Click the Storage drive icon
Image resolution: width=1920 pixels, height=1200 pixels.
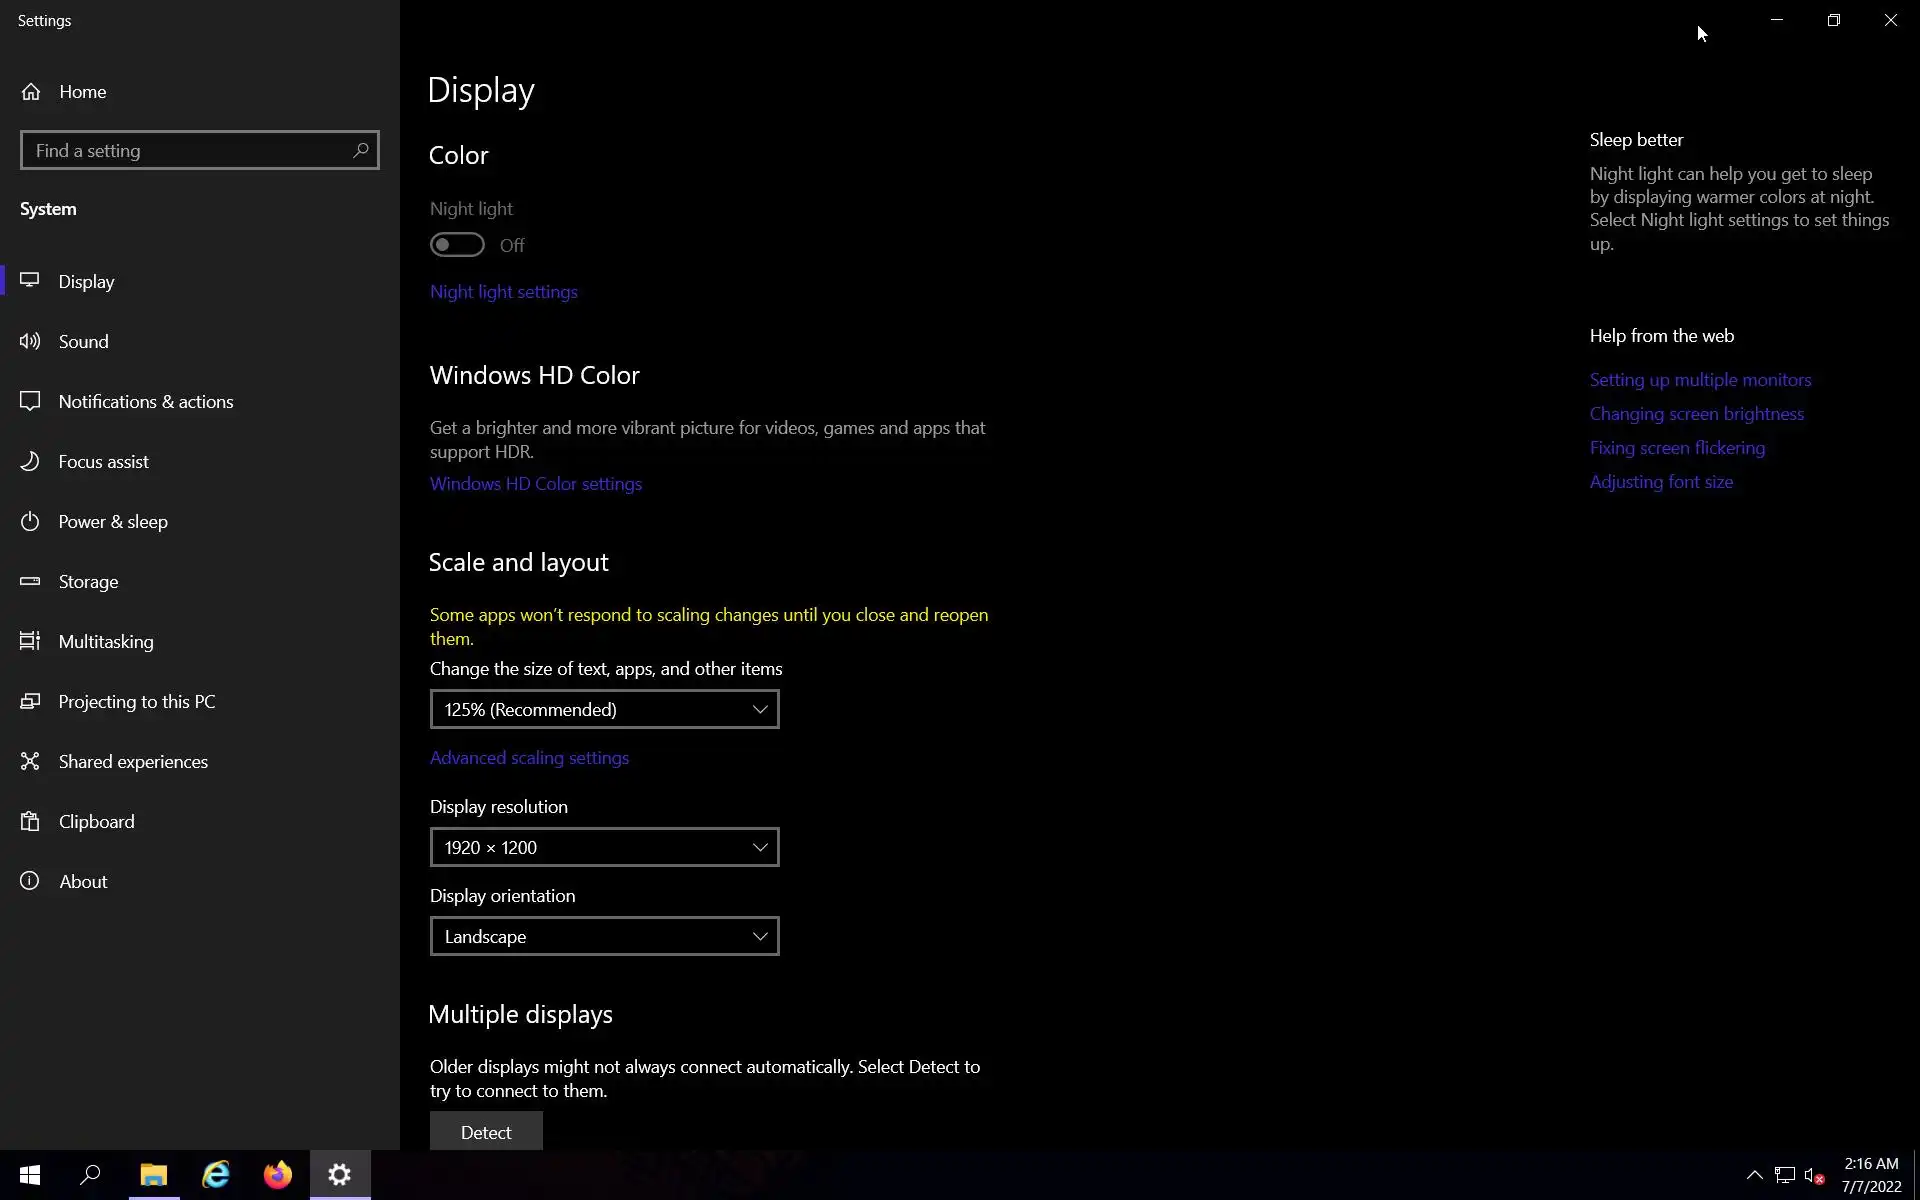30,581
